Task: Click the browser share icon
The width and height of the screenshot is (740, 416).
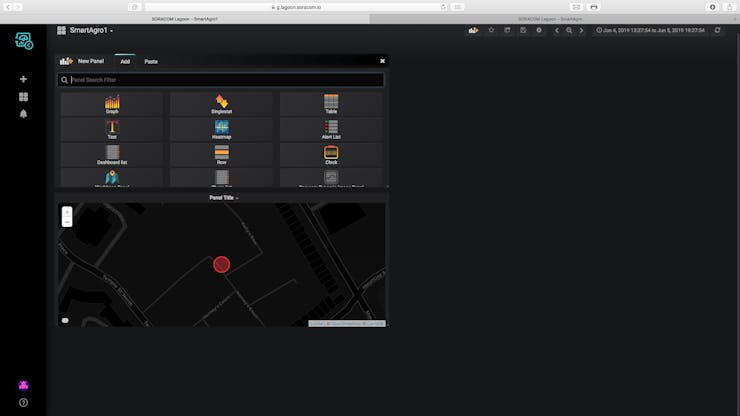Action: point(729,7)
